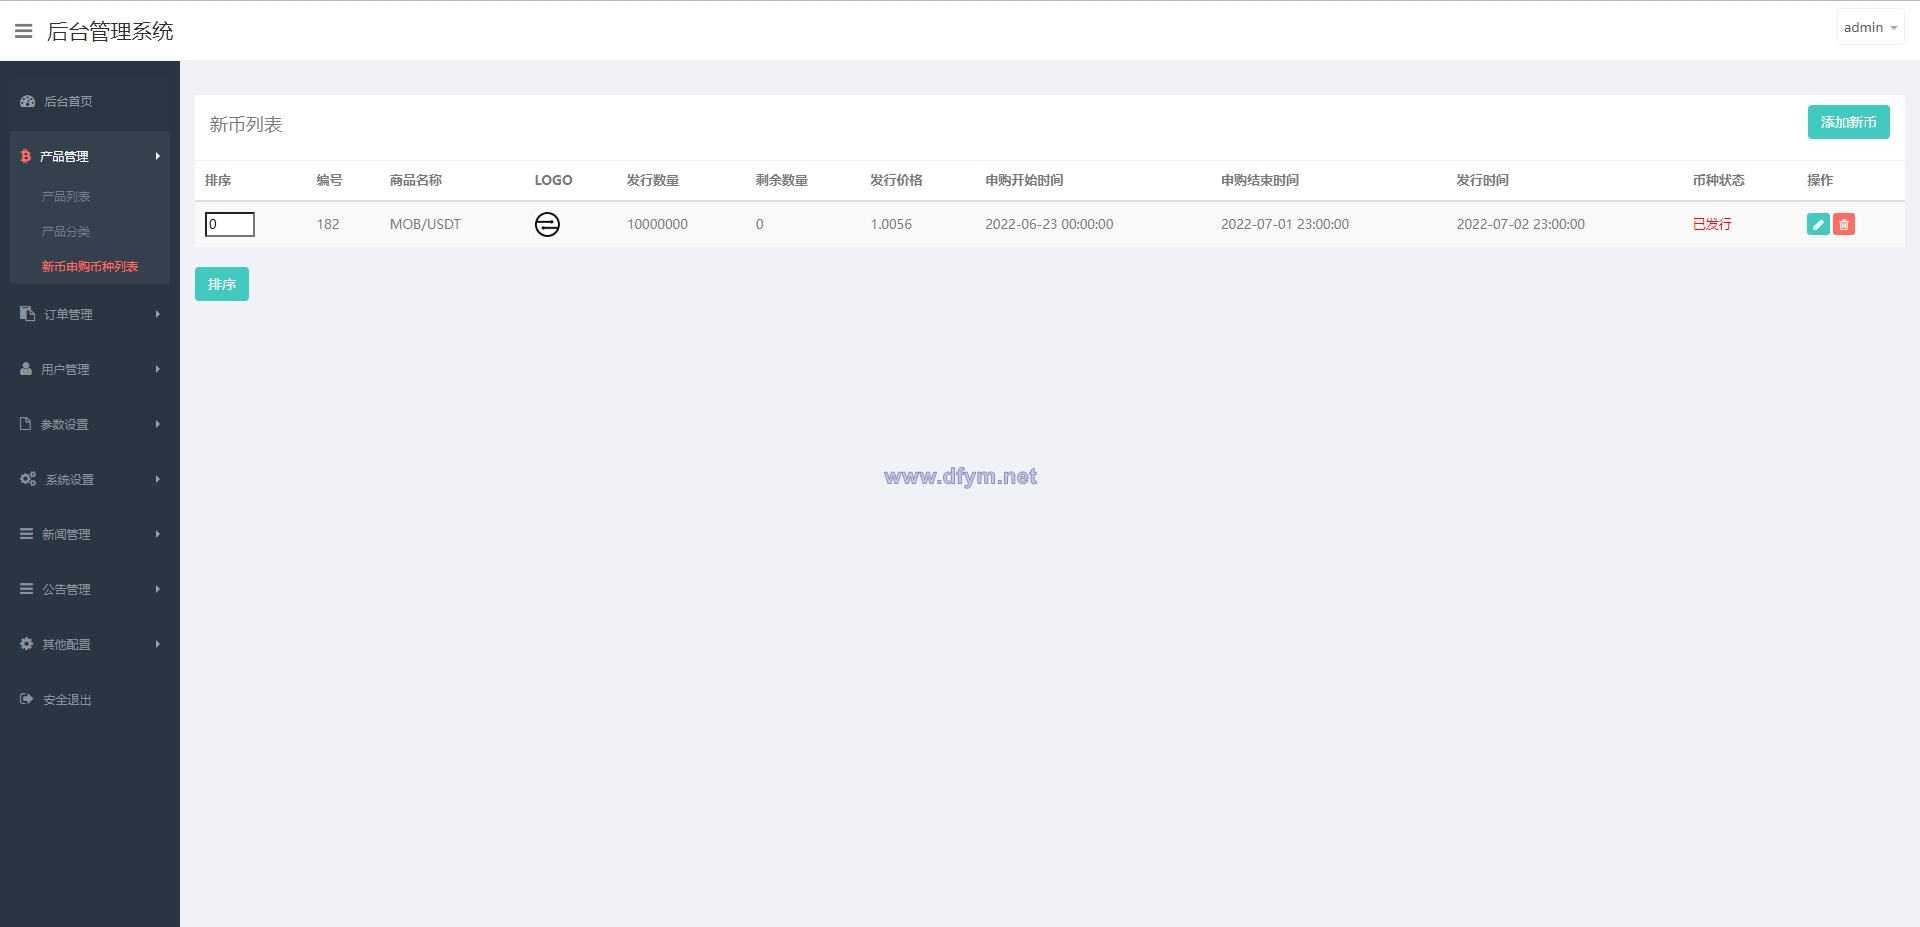Expand the 用户管理 menu arrow
Screen dimensions: 1920x927
coord(158,369)
